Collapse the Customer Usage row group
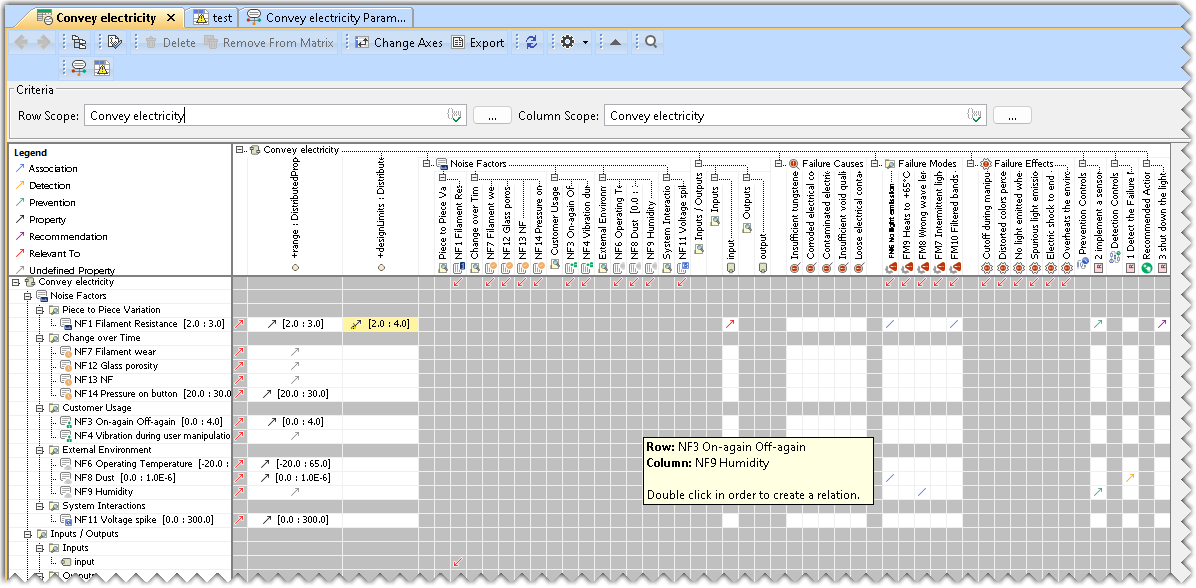 [x=40, y=408]
